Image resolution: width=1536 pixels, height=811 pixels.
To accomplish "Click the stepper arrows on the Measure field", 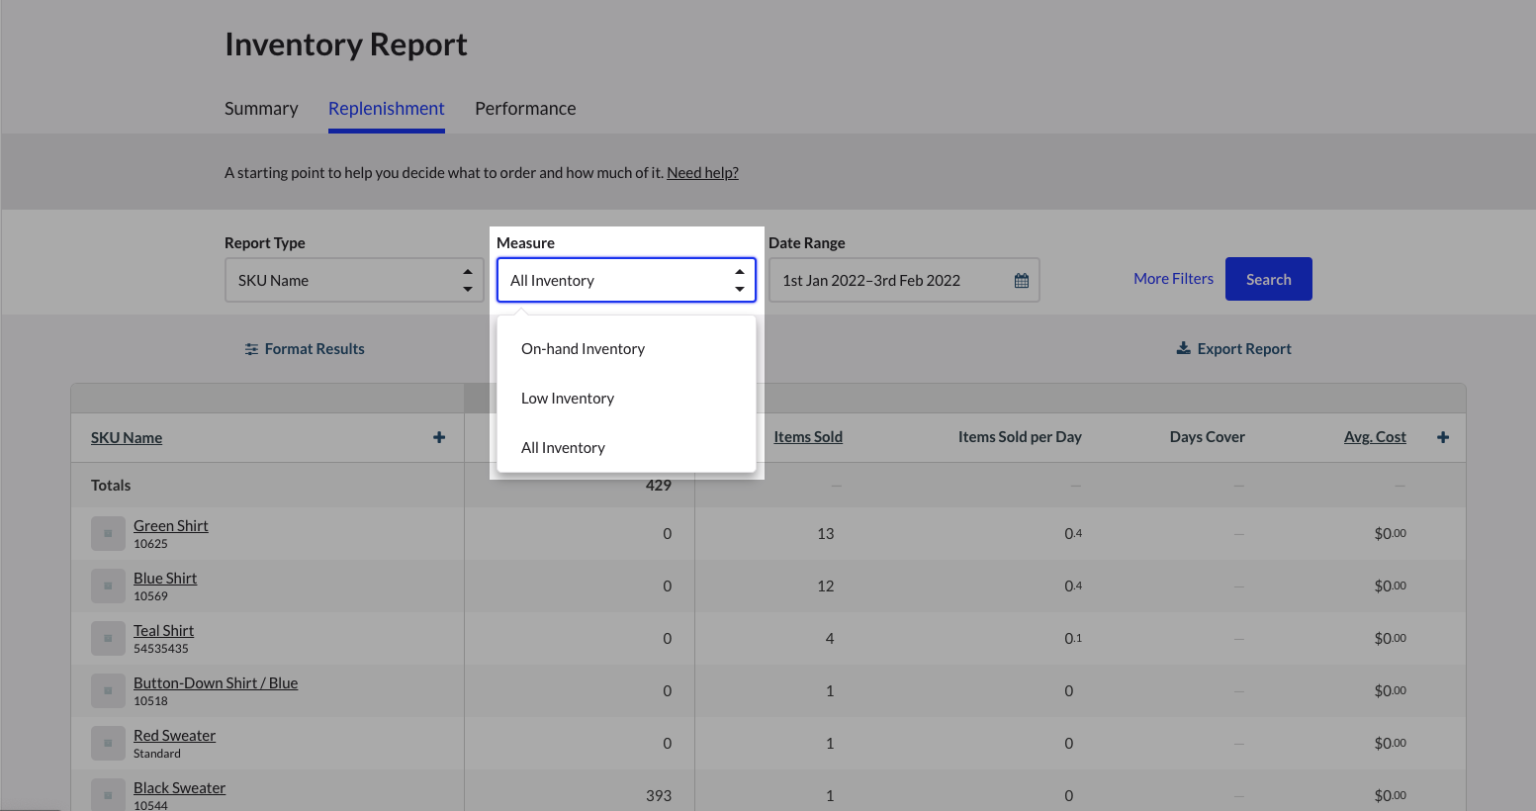I will [739, 280].
